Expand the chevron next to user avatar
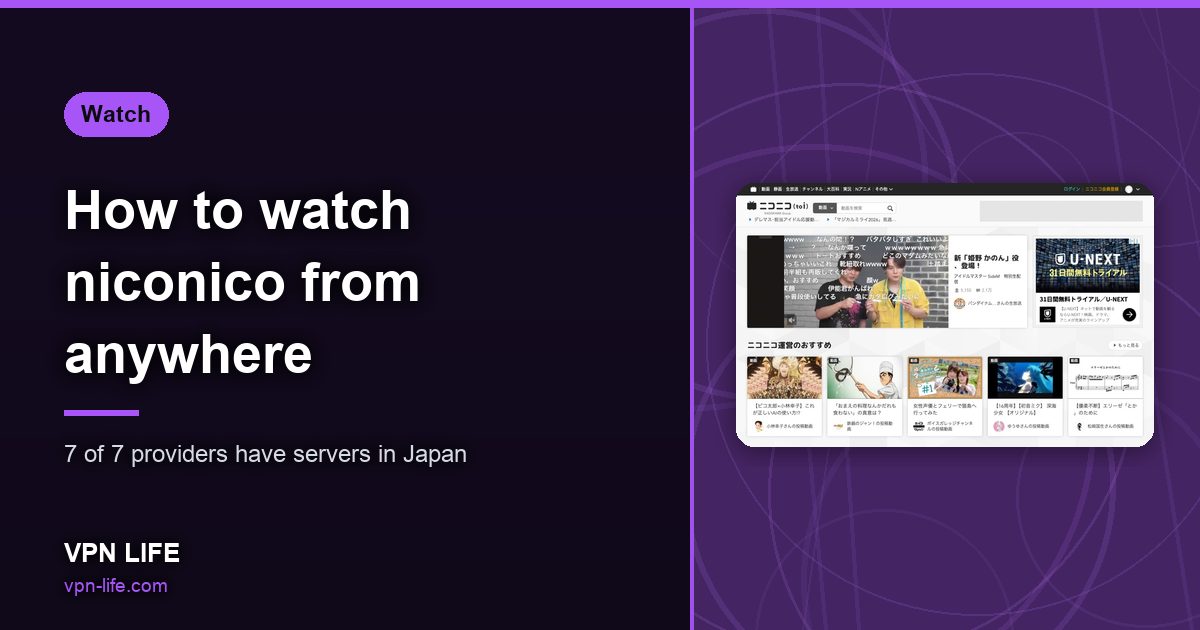Image resolution: width=1200 pixels, height=630 pixels. pyautogui.click(x=1138, y=189)
